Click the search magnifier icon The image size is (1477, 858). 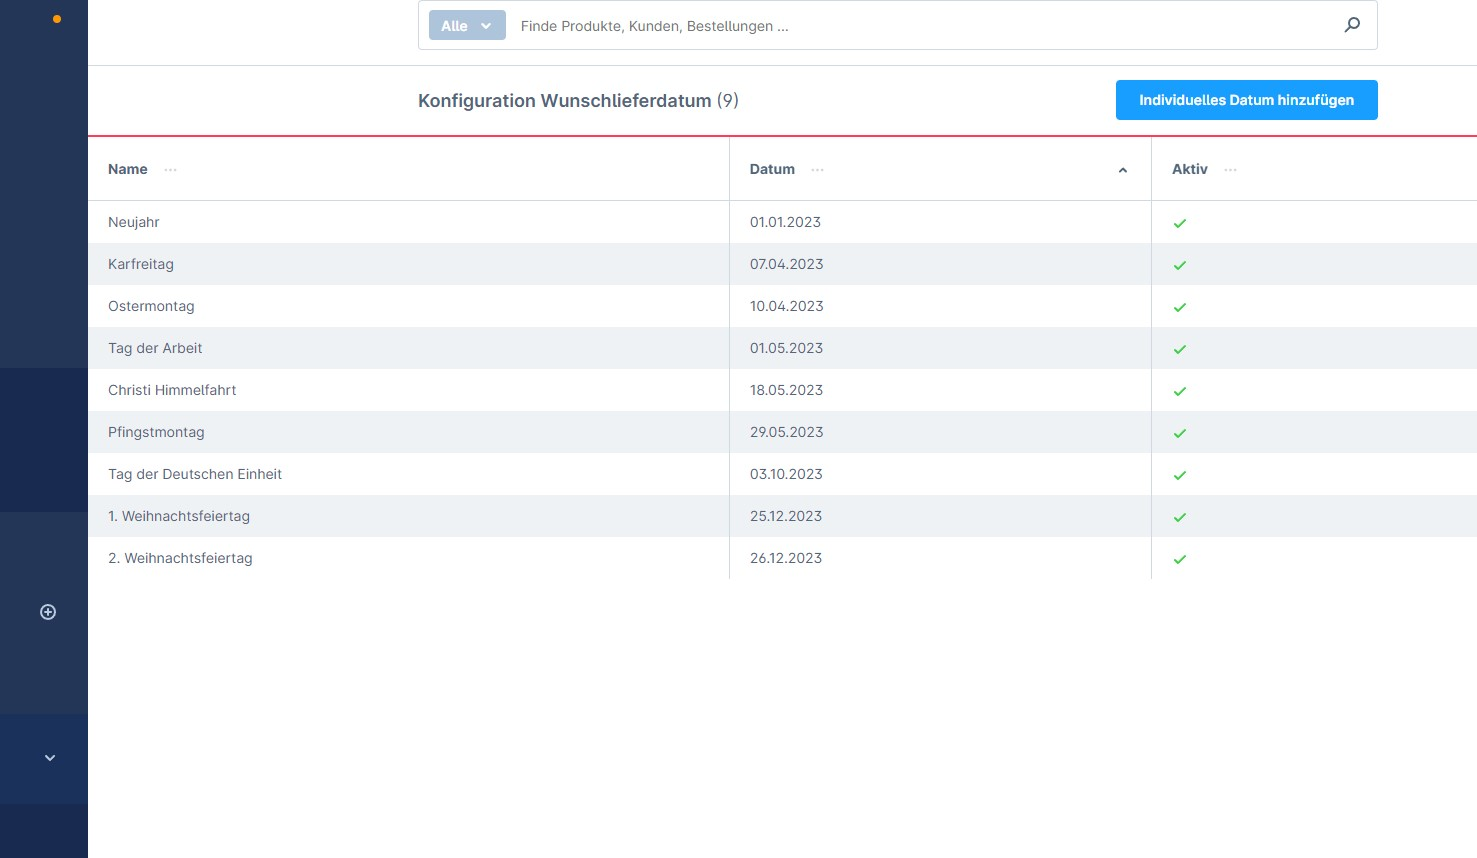click(x=1352, y=25)
